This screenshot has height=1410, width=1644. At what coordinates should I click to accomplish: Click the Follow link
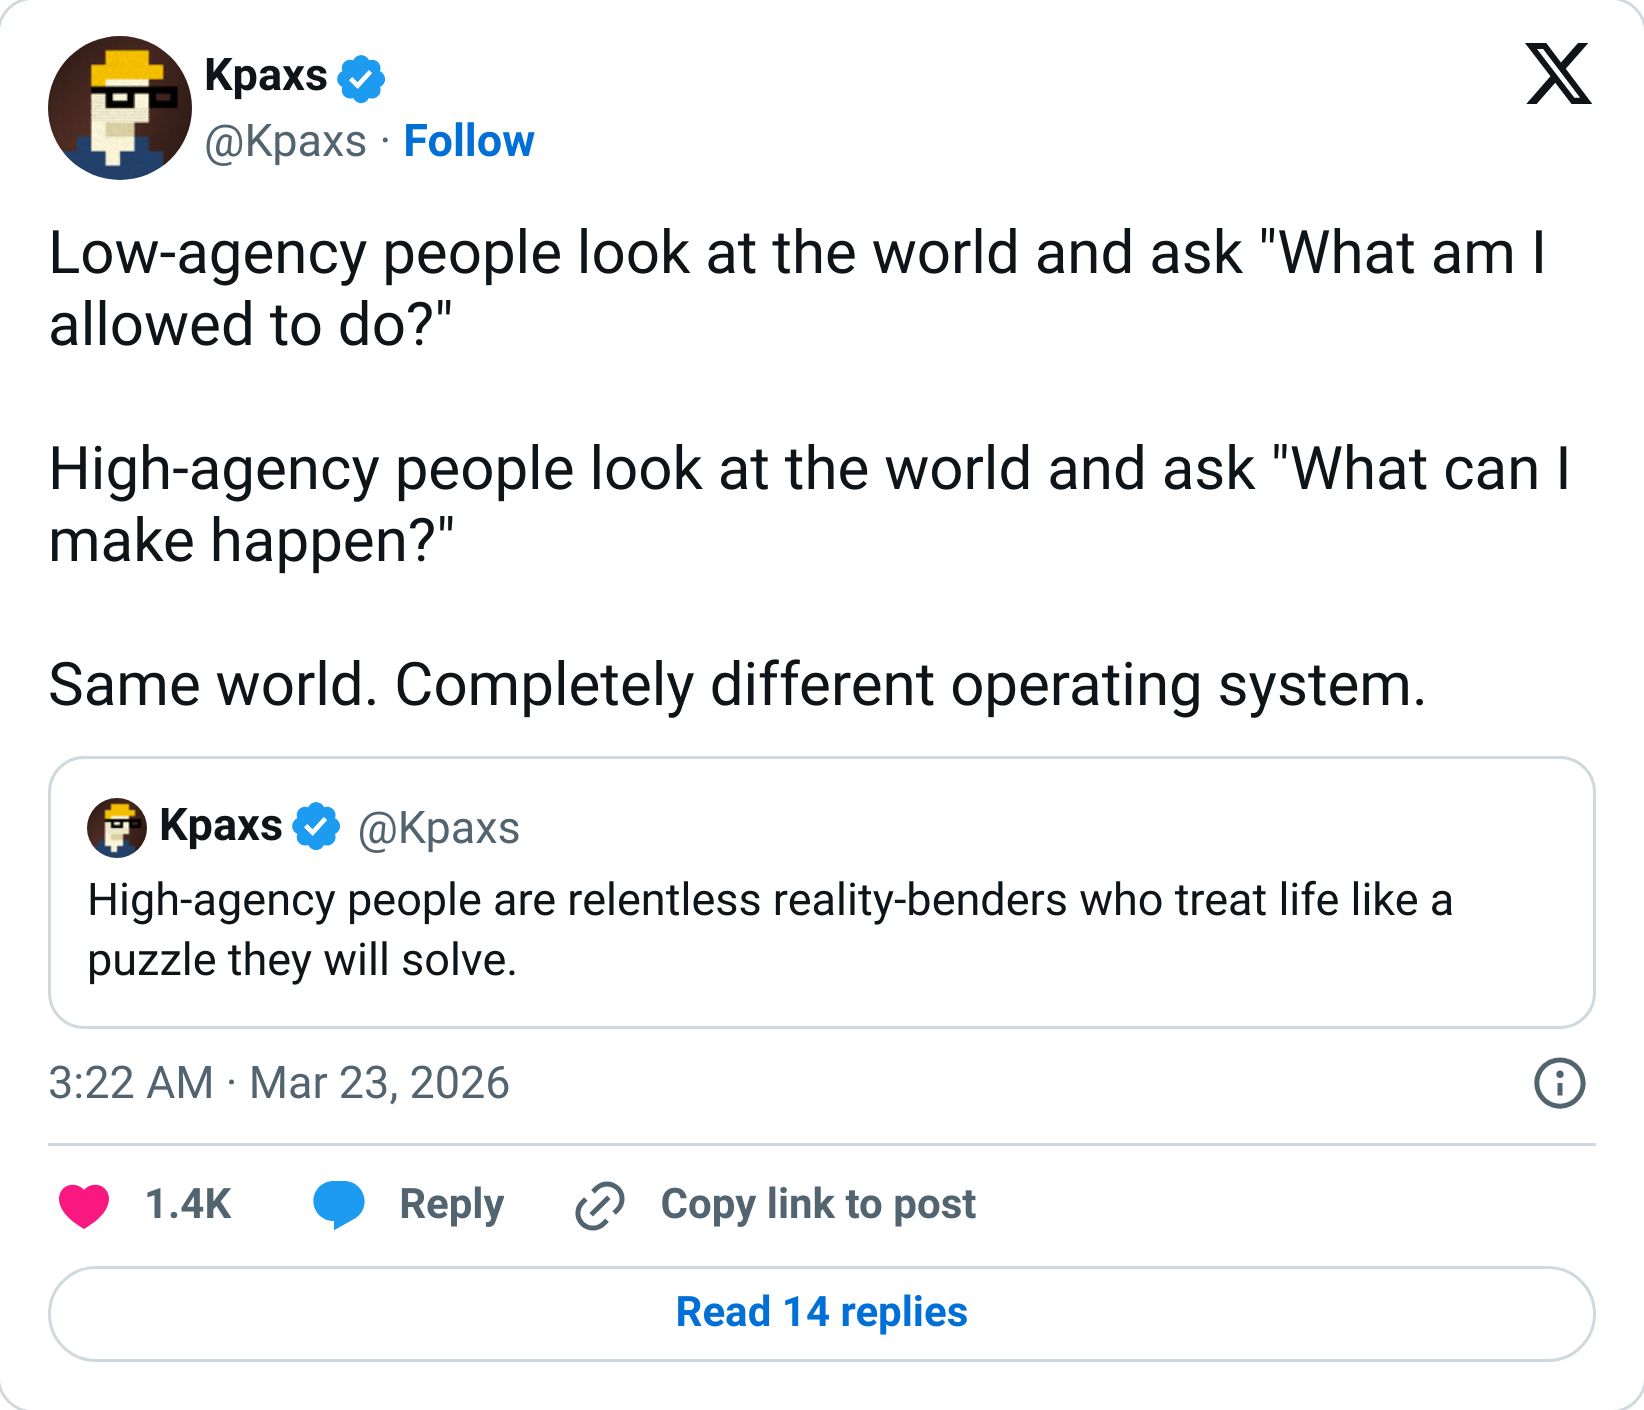(468, 141)
